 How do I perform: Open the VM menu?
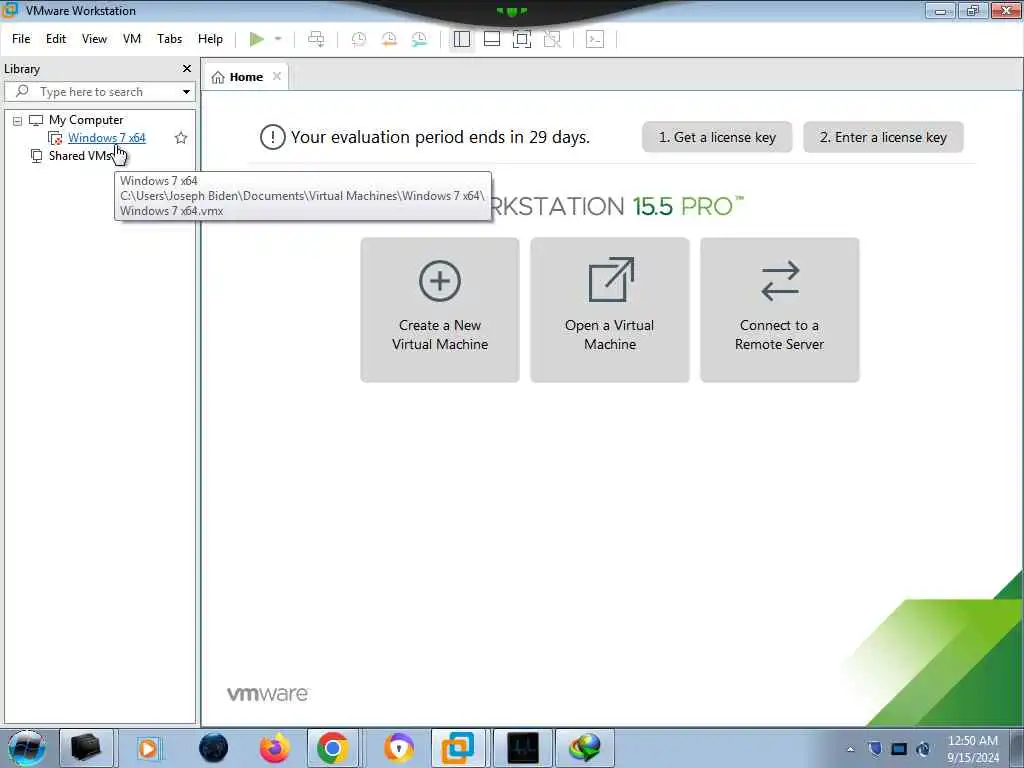[x=132, y=39]
